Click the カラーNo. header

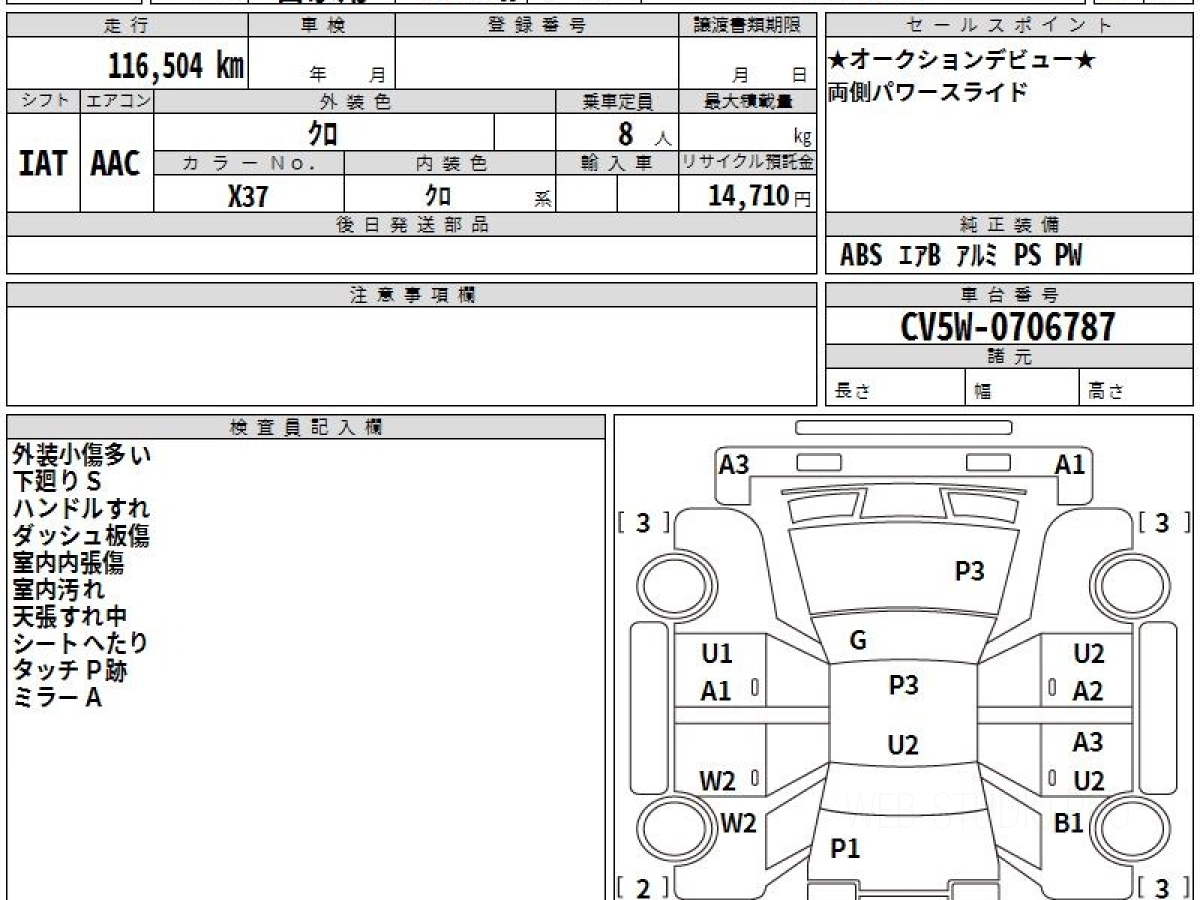(249, 163)
